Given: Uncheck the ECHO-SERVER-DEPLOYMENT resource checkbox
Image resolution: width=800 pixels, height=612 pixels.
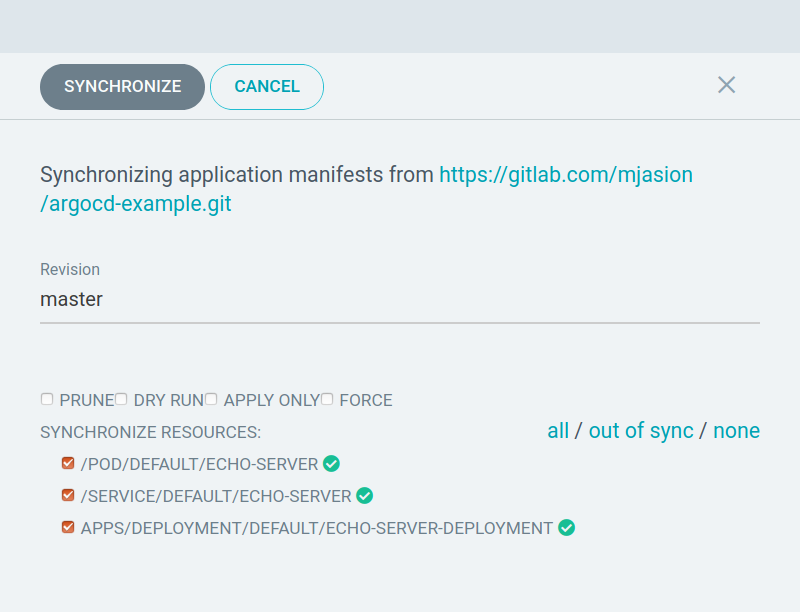Looking at the screenshot, I should [68, 527].
